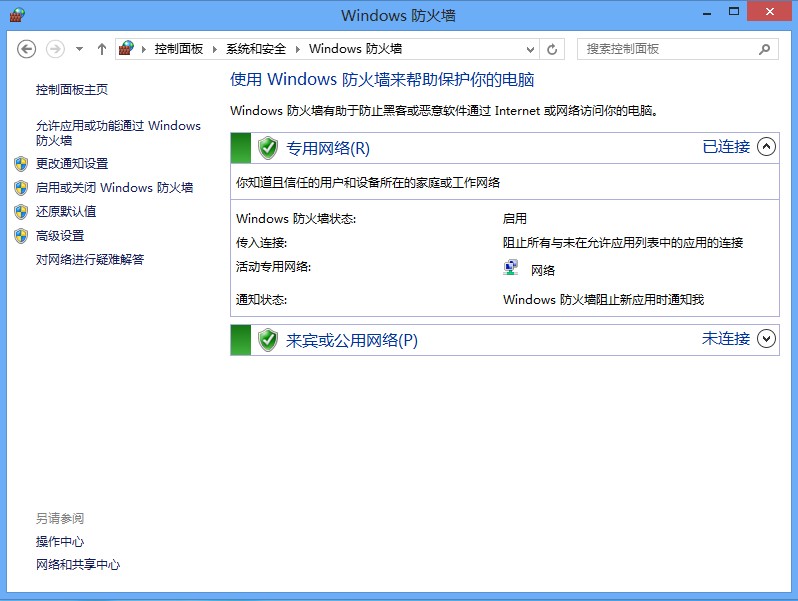The height and width of the screenshot is (601, 798).
Task: Open the recent locations dropdown arrow
Action: point(79,49)
